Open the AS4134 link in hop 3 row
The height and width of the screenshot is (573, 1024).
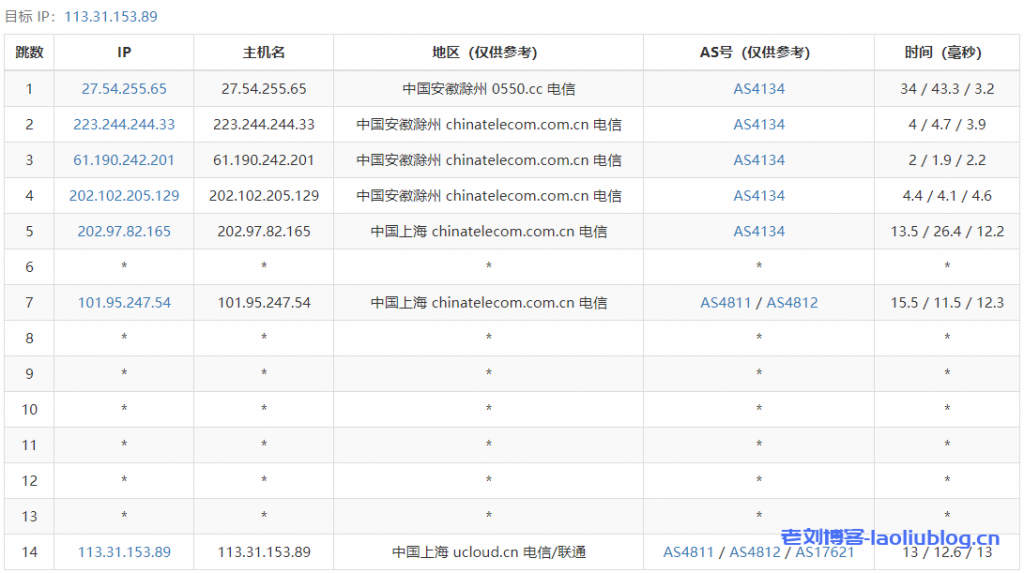[759, 160]
